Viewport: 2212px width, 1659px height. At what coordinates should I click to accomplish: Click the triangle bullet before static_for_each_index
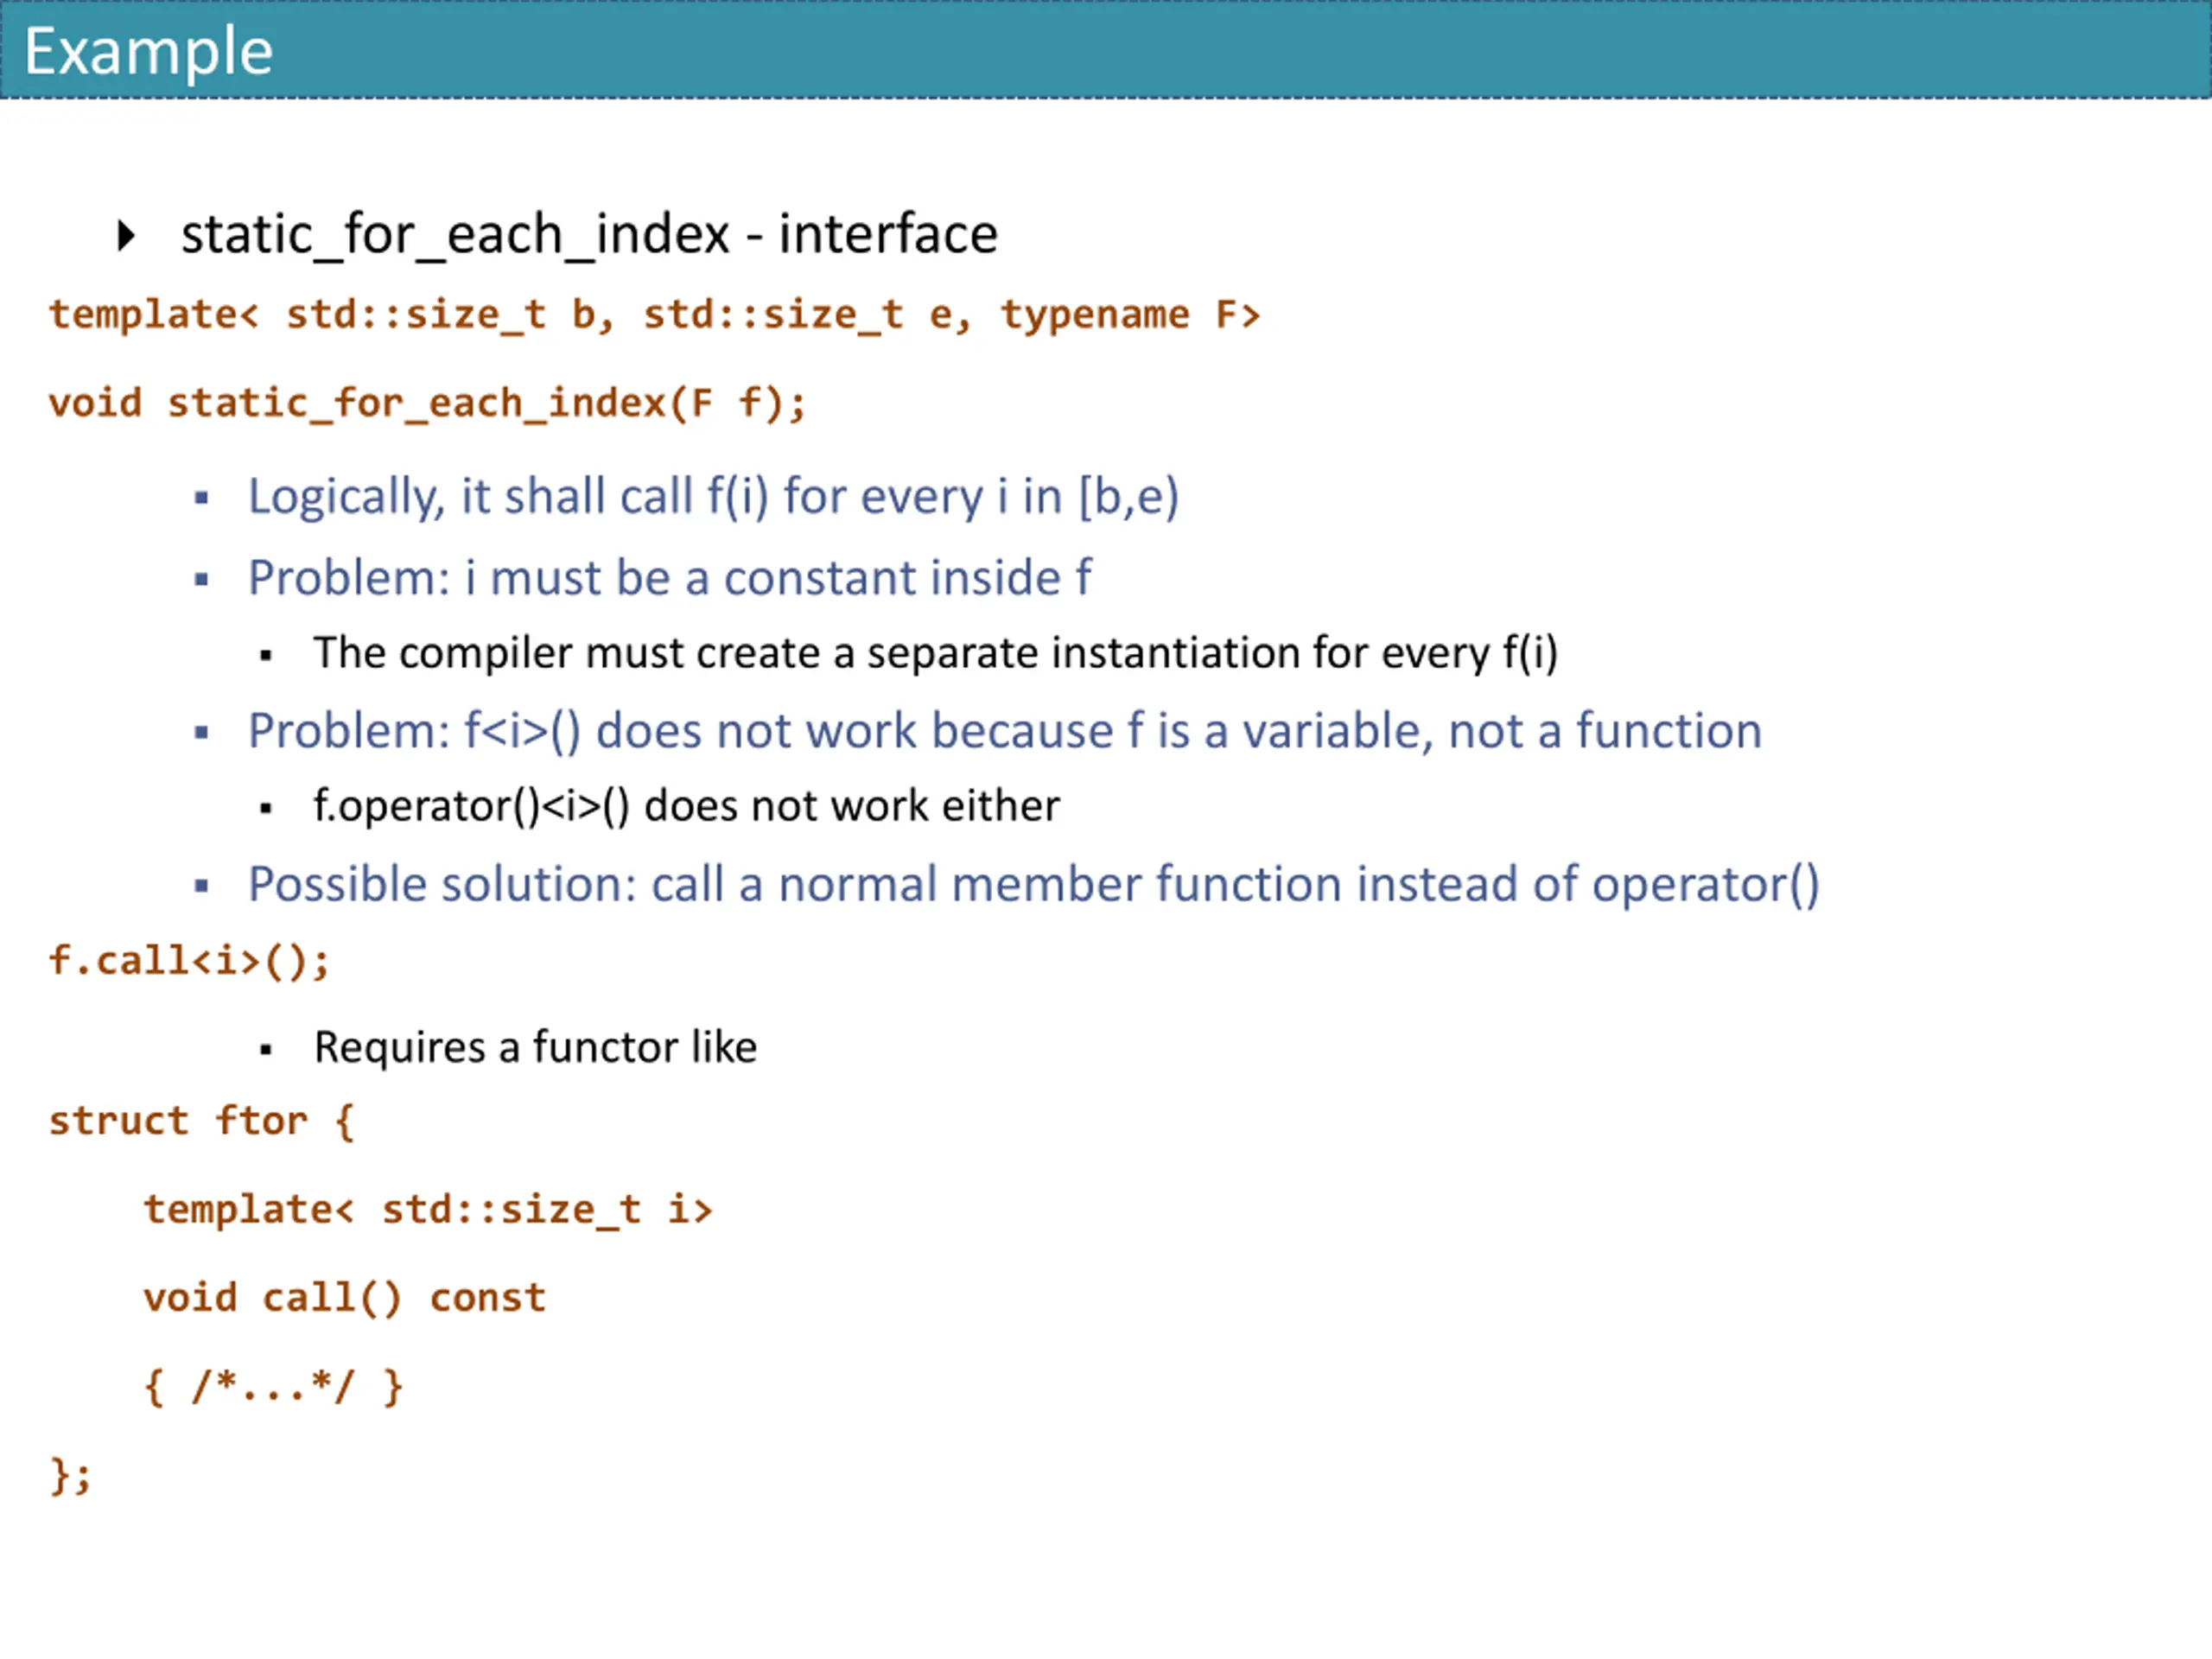[x=126, y=236]
